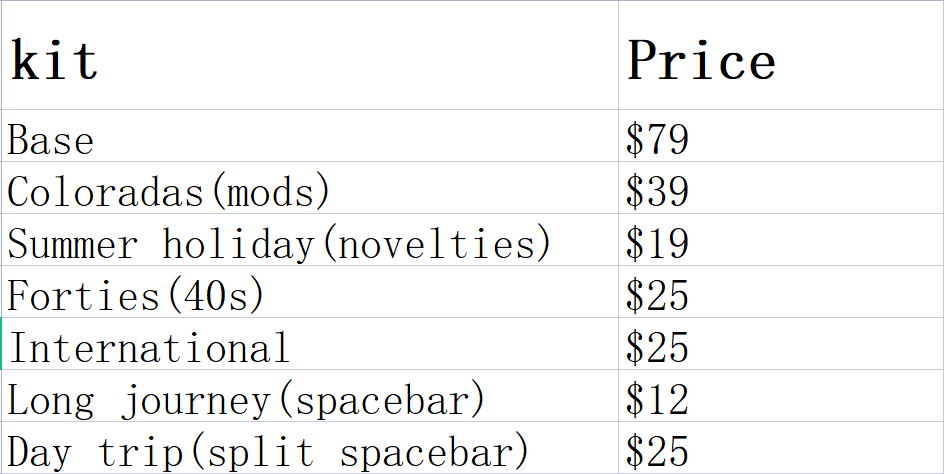The image size is (944, 474).
Task: Click the 'Summer holiday(novelties)' kit cell
Action: click(x=279, y=243)
